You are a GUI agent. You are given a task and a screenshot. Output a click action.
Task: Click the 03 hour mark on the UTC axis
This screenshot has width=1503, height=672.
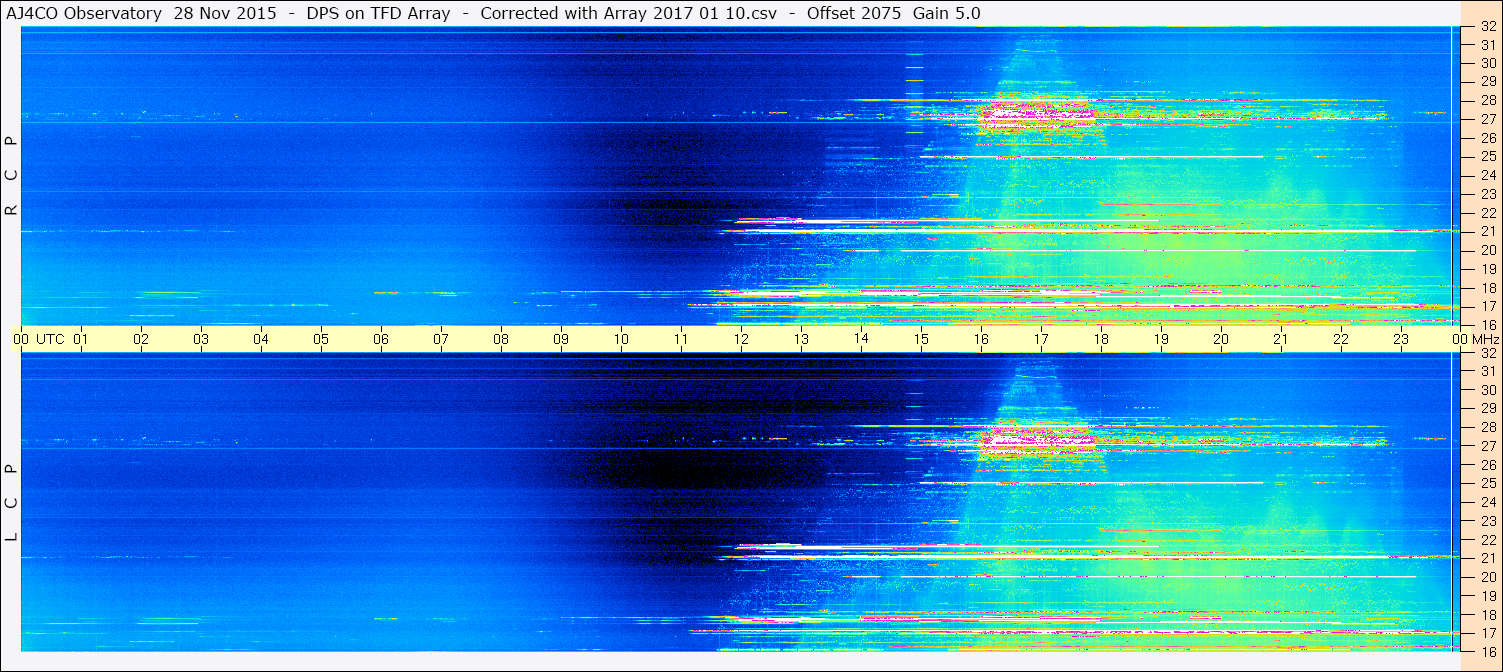(201, 339)
